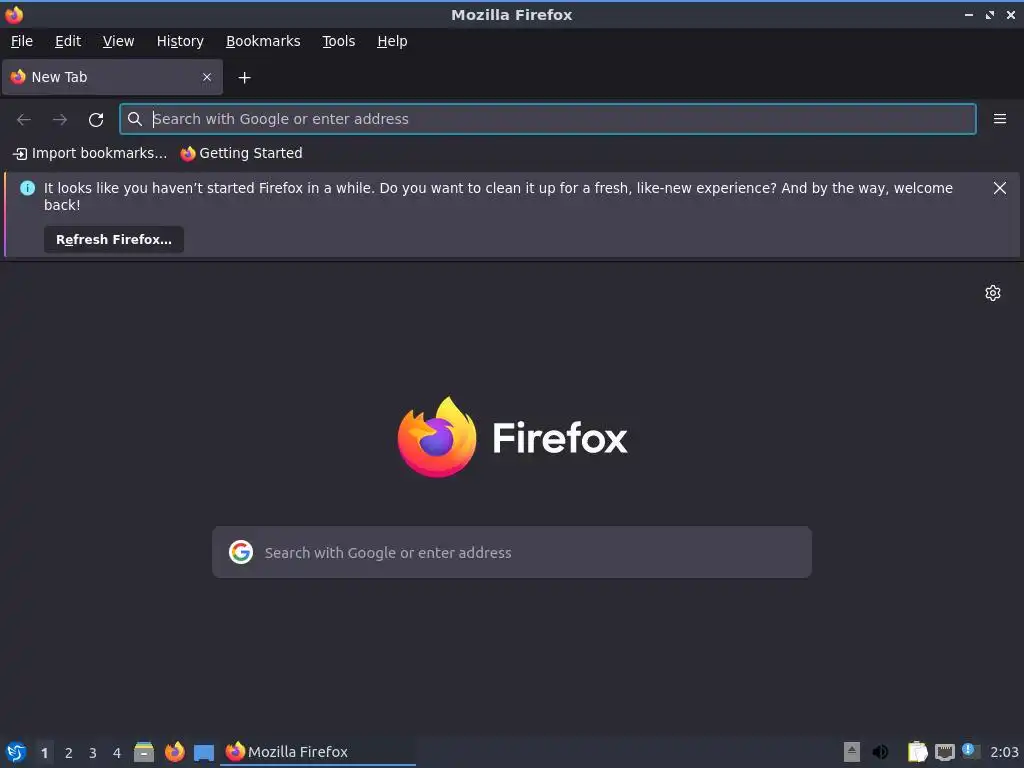Screen dimensions: 1024x768
Task: Click the removable media eject tray icon
Action: (x=852, y=752)
